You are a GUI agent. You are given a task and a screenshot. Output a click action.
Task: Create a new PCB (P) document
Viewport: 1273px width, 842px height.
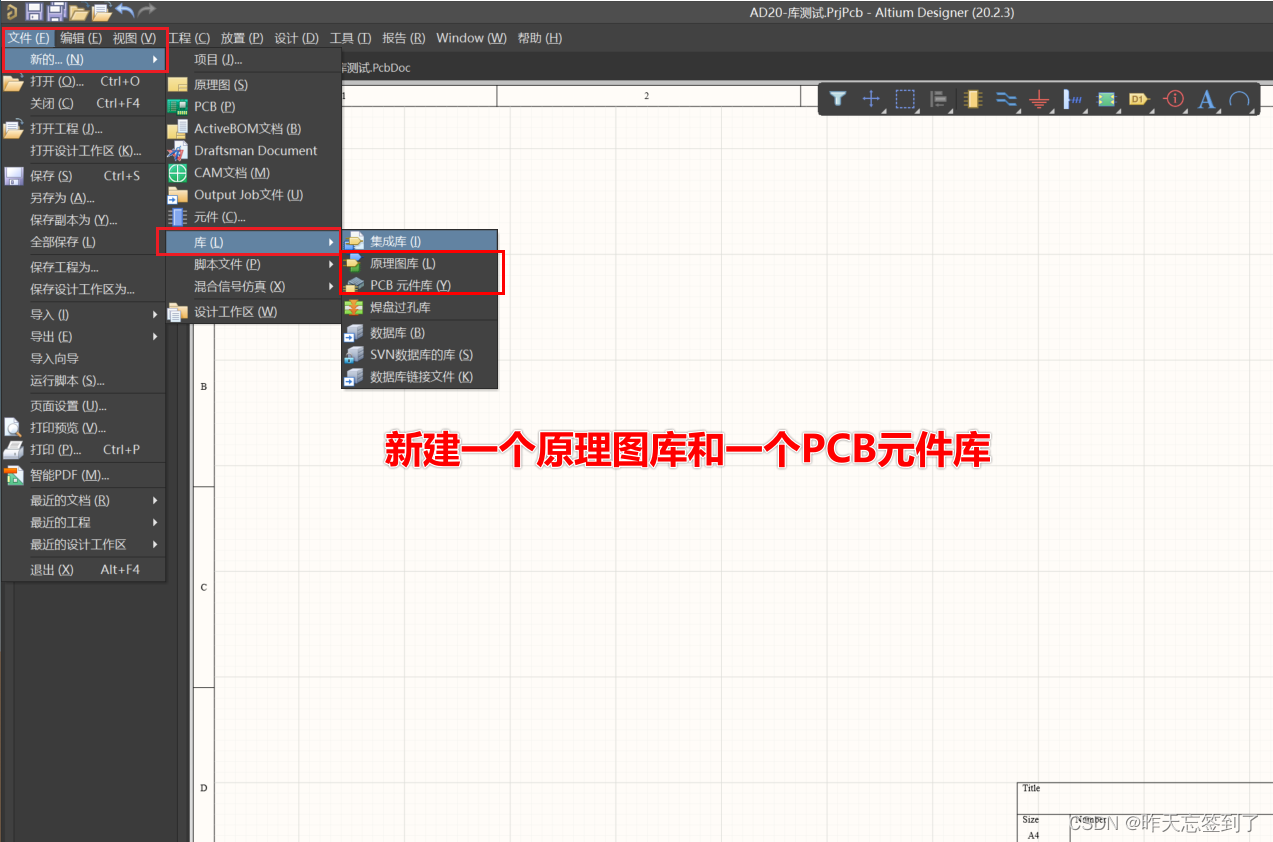(254, 106)
